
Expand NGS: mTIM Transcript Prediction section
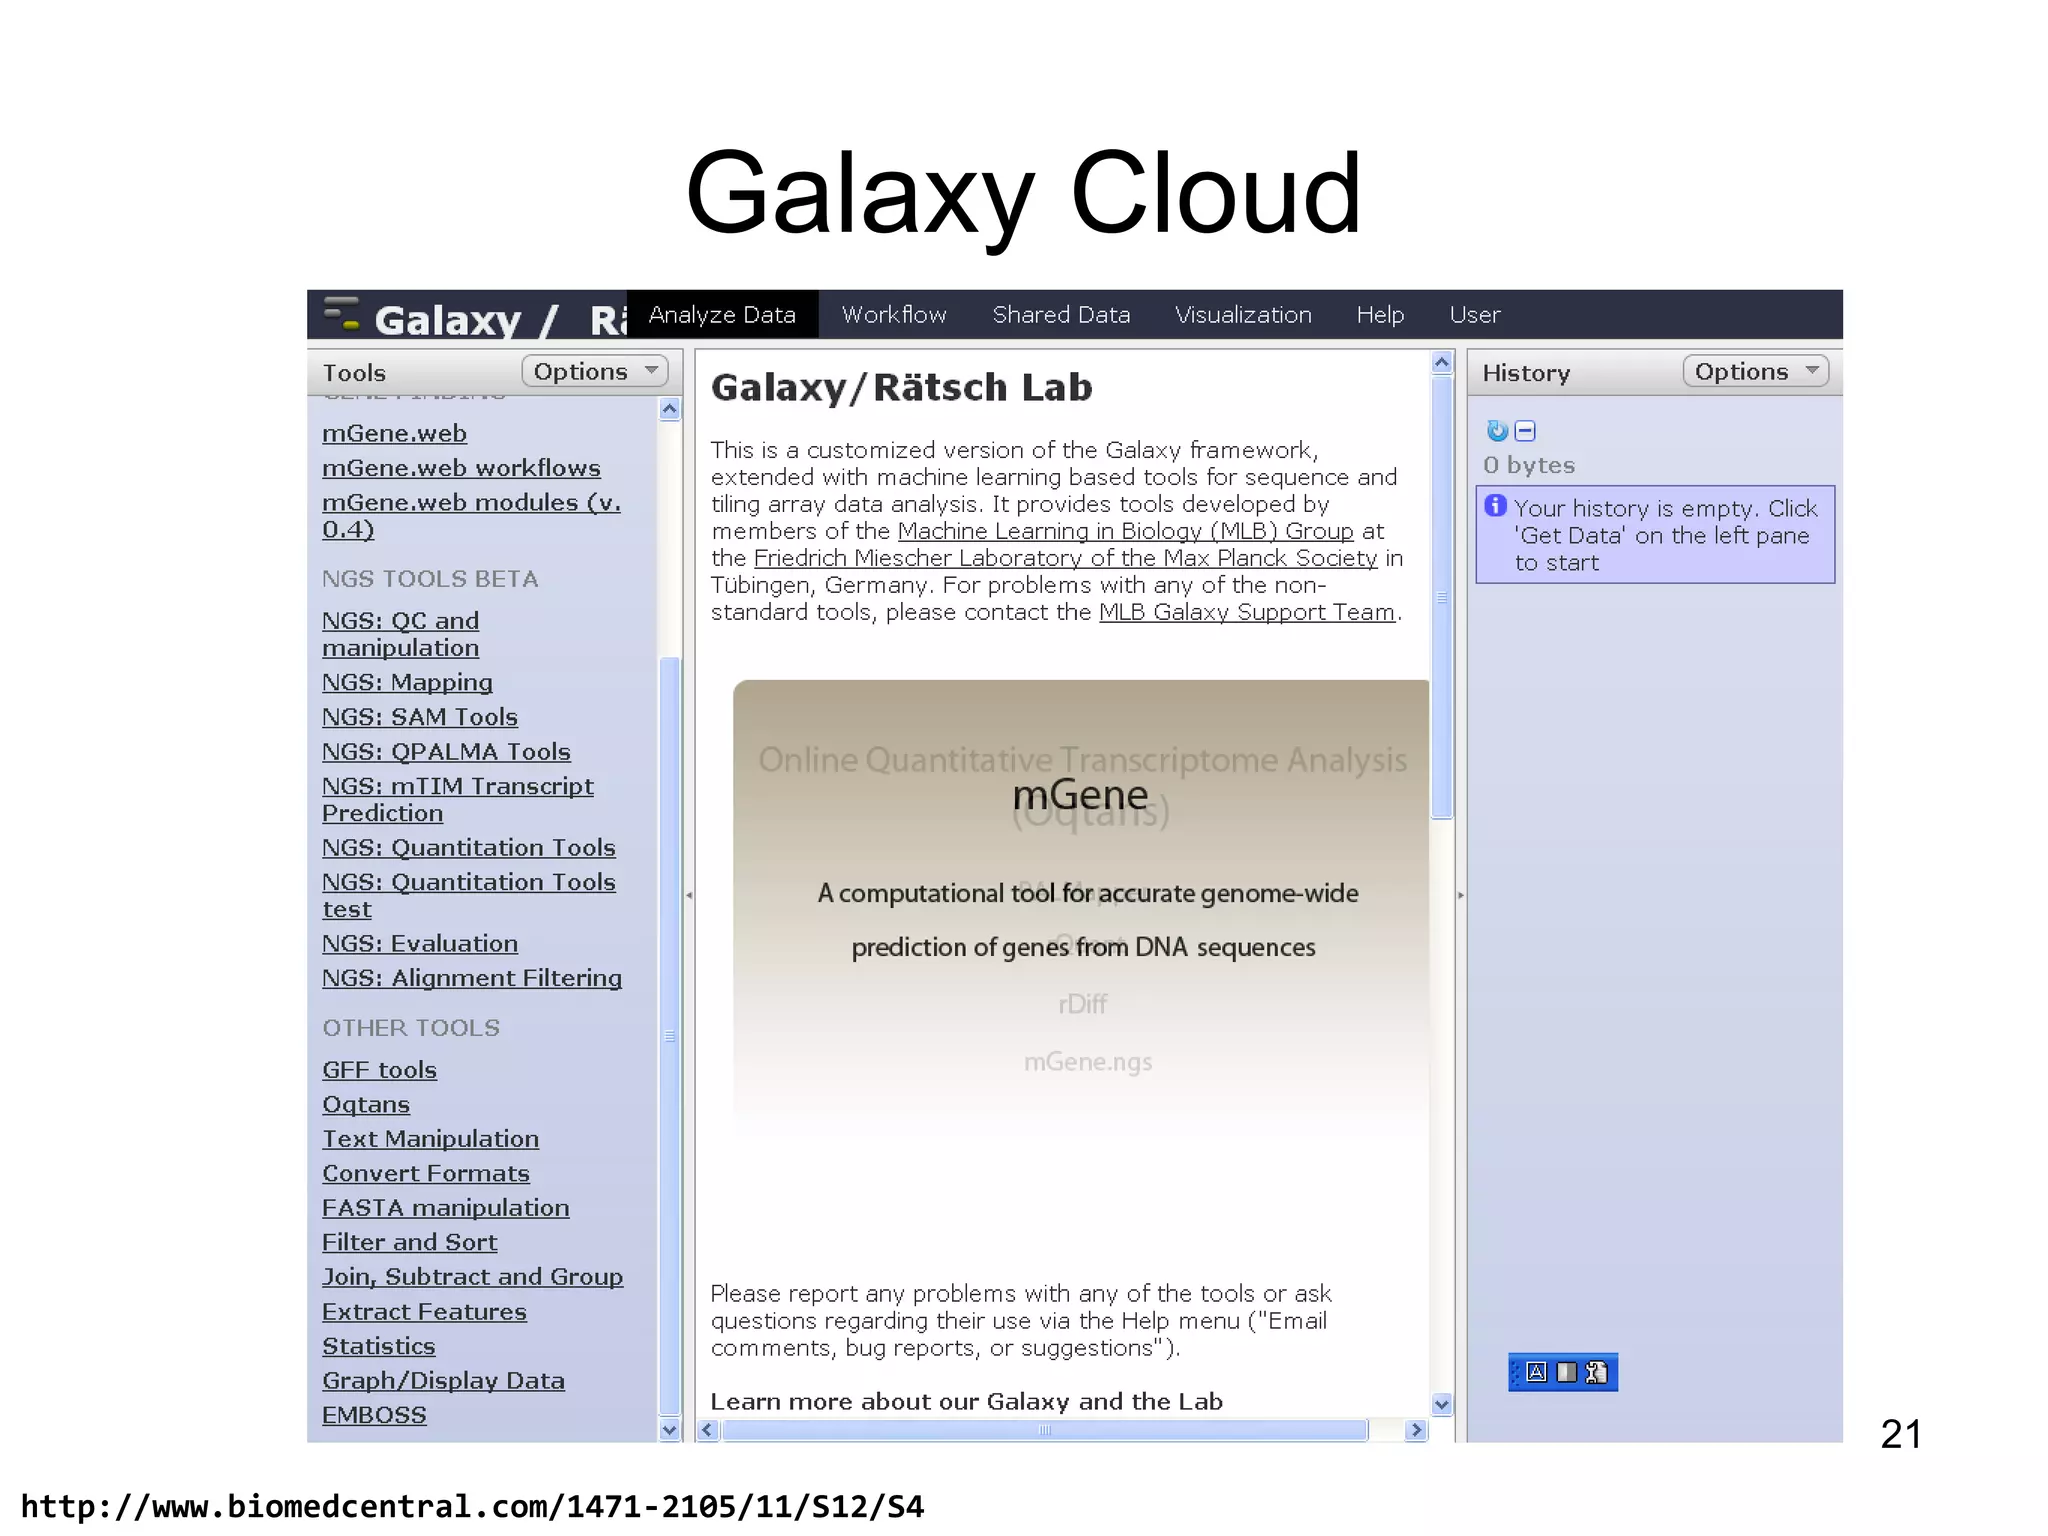click(457, 800)
